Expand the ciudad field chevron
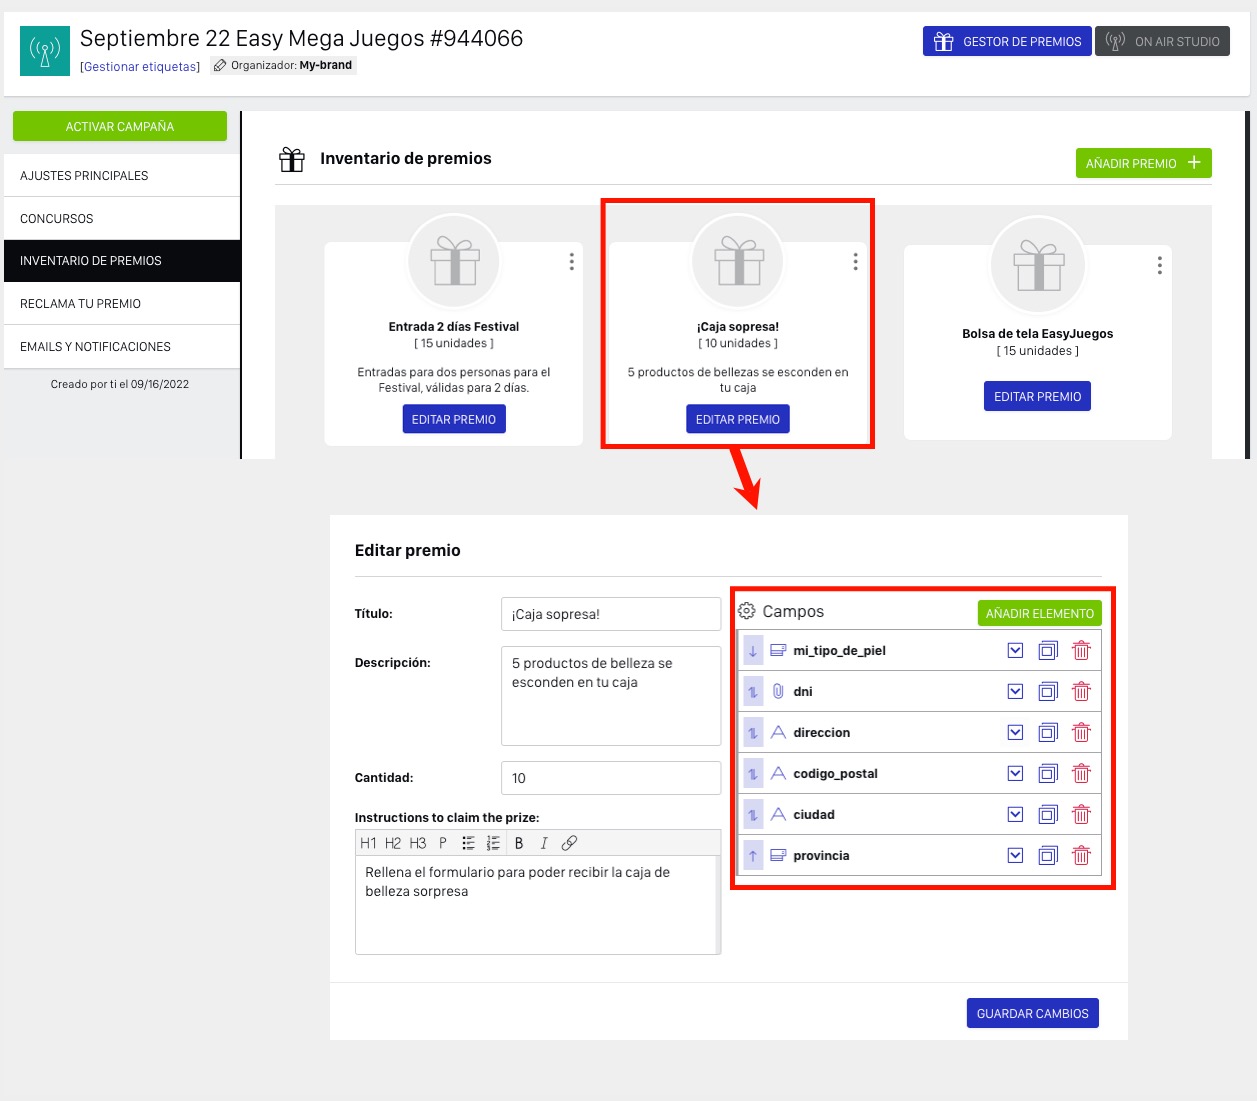The height and width of the screenshot is (1101, 1257). 1015,815
